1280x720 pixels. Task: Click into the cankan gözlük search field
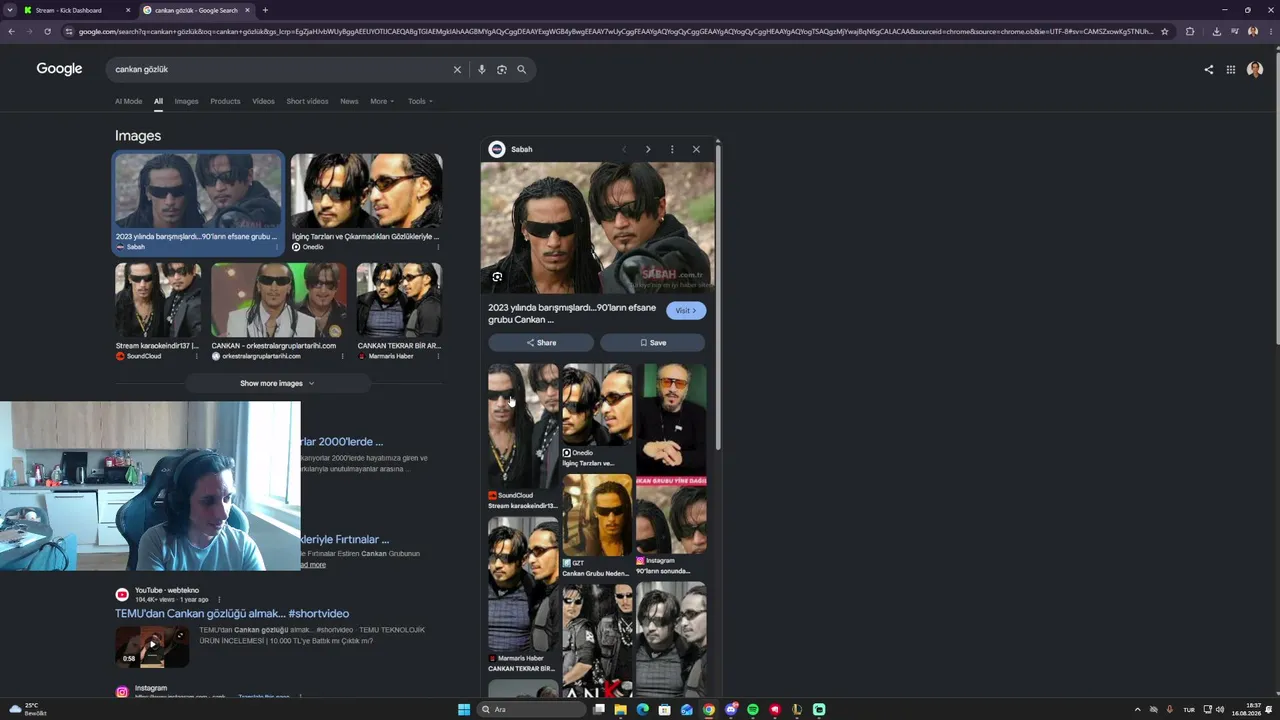pos(280,70)
